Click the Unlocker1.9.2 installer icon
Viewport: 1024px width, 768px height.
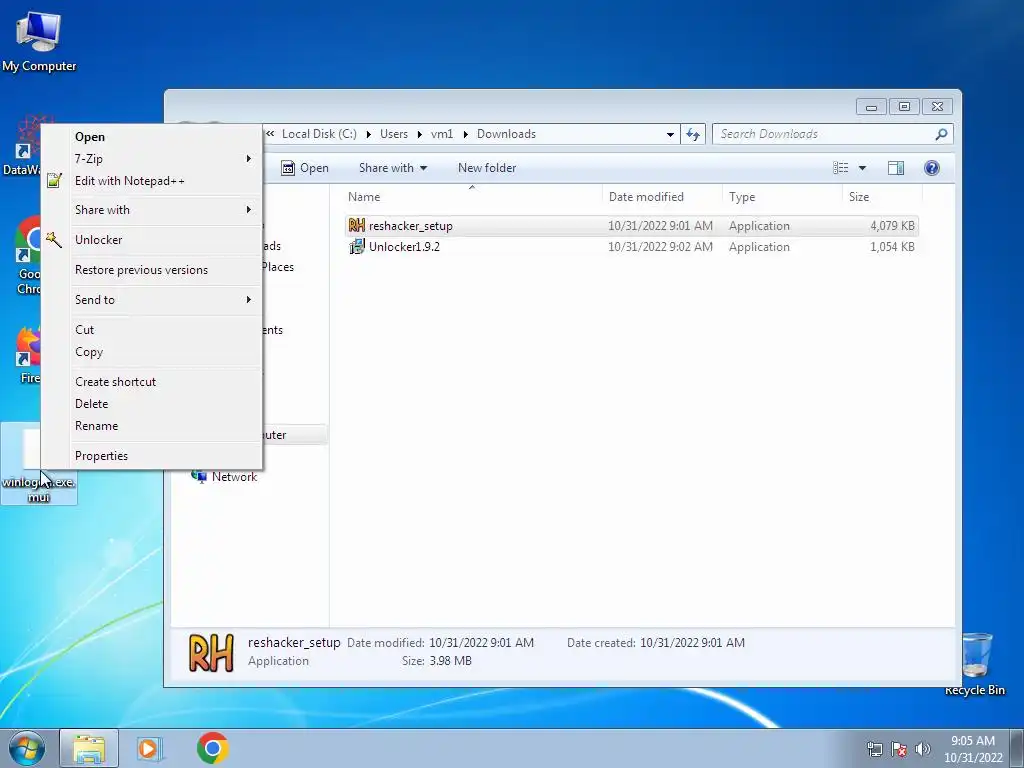pyautogui.click(x=357, y=246)
